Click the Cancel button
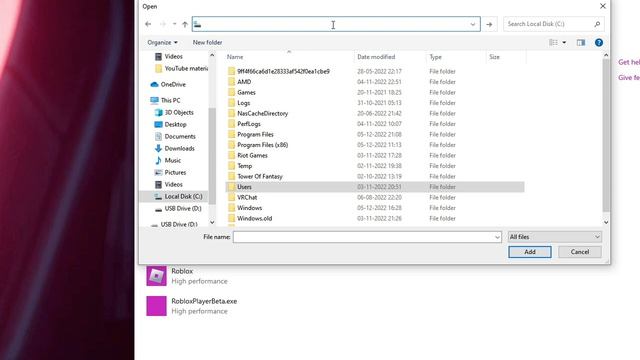Viewport: 640px width, 360px height. point(580,252)
